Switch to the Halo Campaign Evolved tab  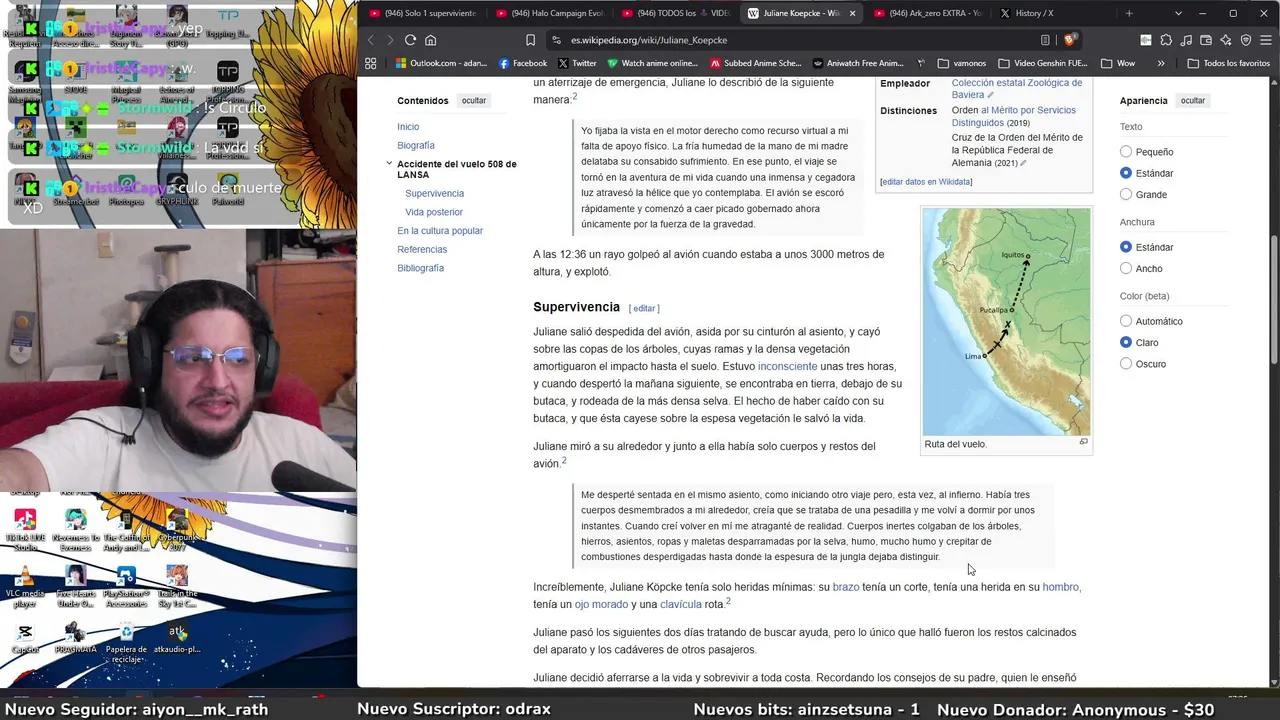[x=548, y=13]
